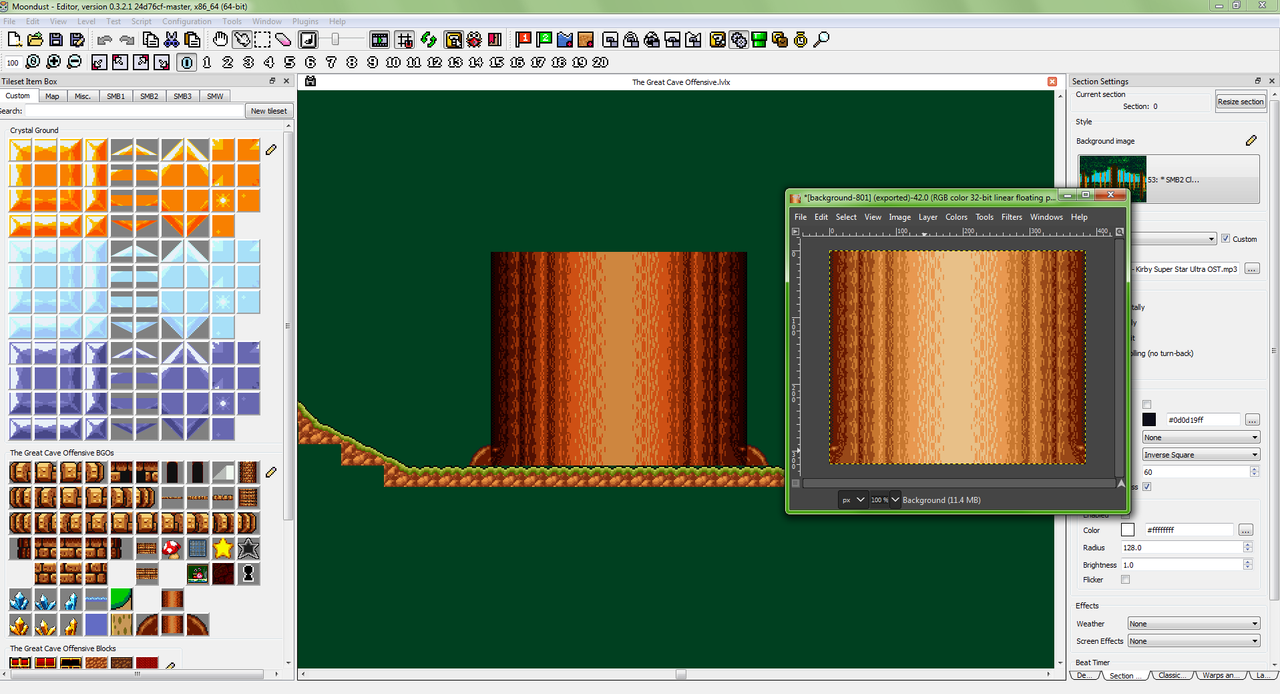1280x694 pixels.
Task: Open the Filters menu in GIMP
Action: click(1012, 217)
